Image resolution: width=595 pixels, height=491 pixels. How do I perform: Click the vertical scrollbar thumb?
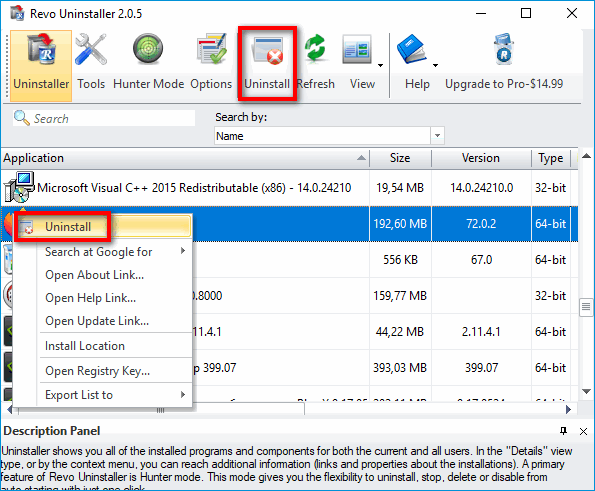point(586,307)
